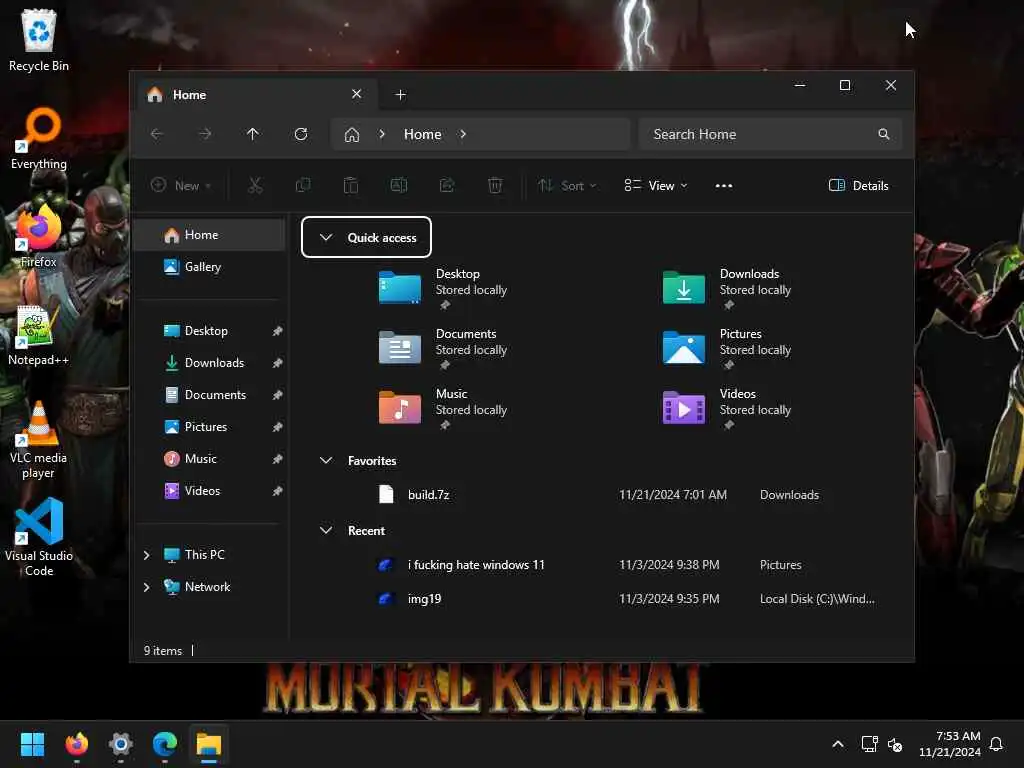This screenshot has width=1024, height=768.
Task: Collapse the Recent section
Action: tap(326, 530)
